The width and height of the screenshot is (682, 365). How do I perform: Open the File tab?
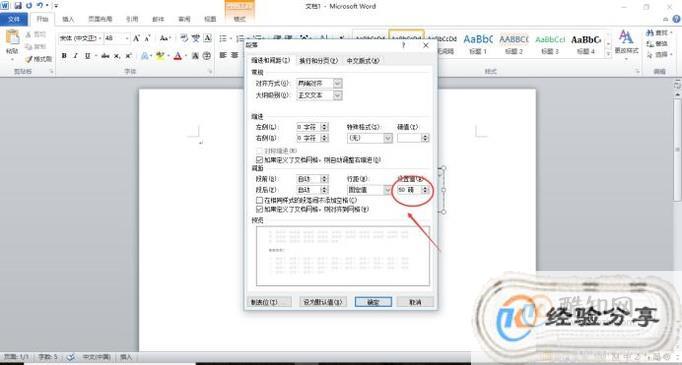pyautogui.click(x=14, y=19)
